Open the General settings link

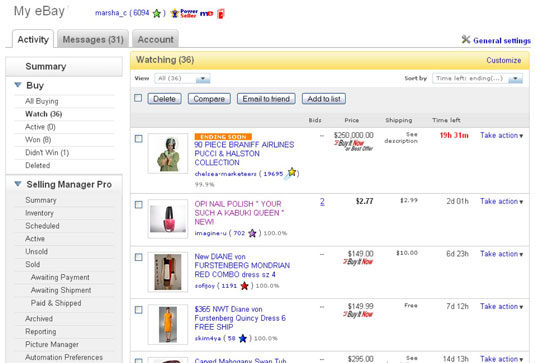point(502,41)
